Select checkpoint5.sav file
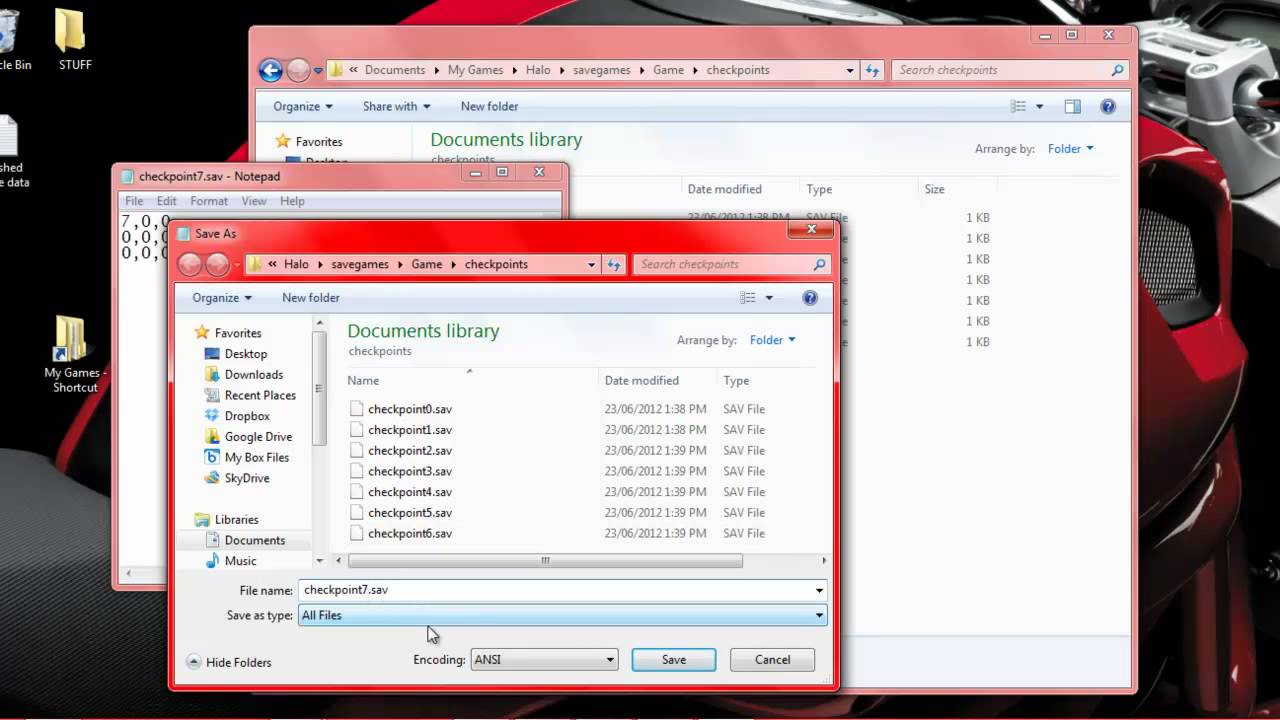Viewport: 1280px width, 720px height. point(410,513)
